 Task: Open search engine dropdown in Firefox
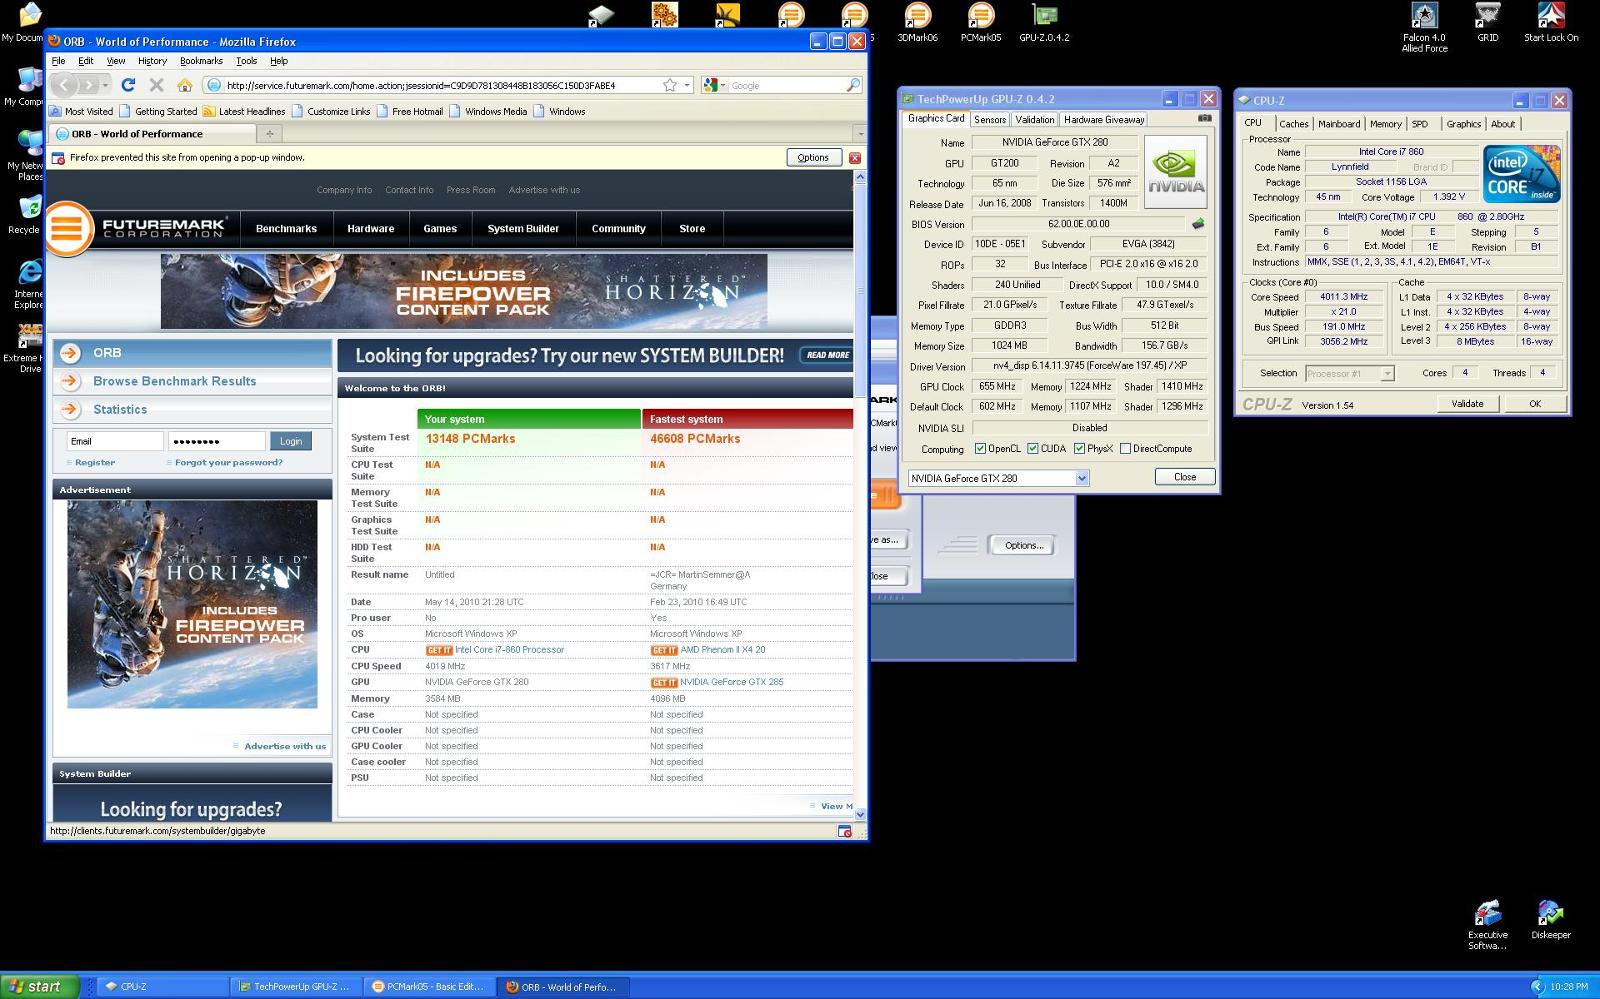pyautogui.click(x=722, y=85)
